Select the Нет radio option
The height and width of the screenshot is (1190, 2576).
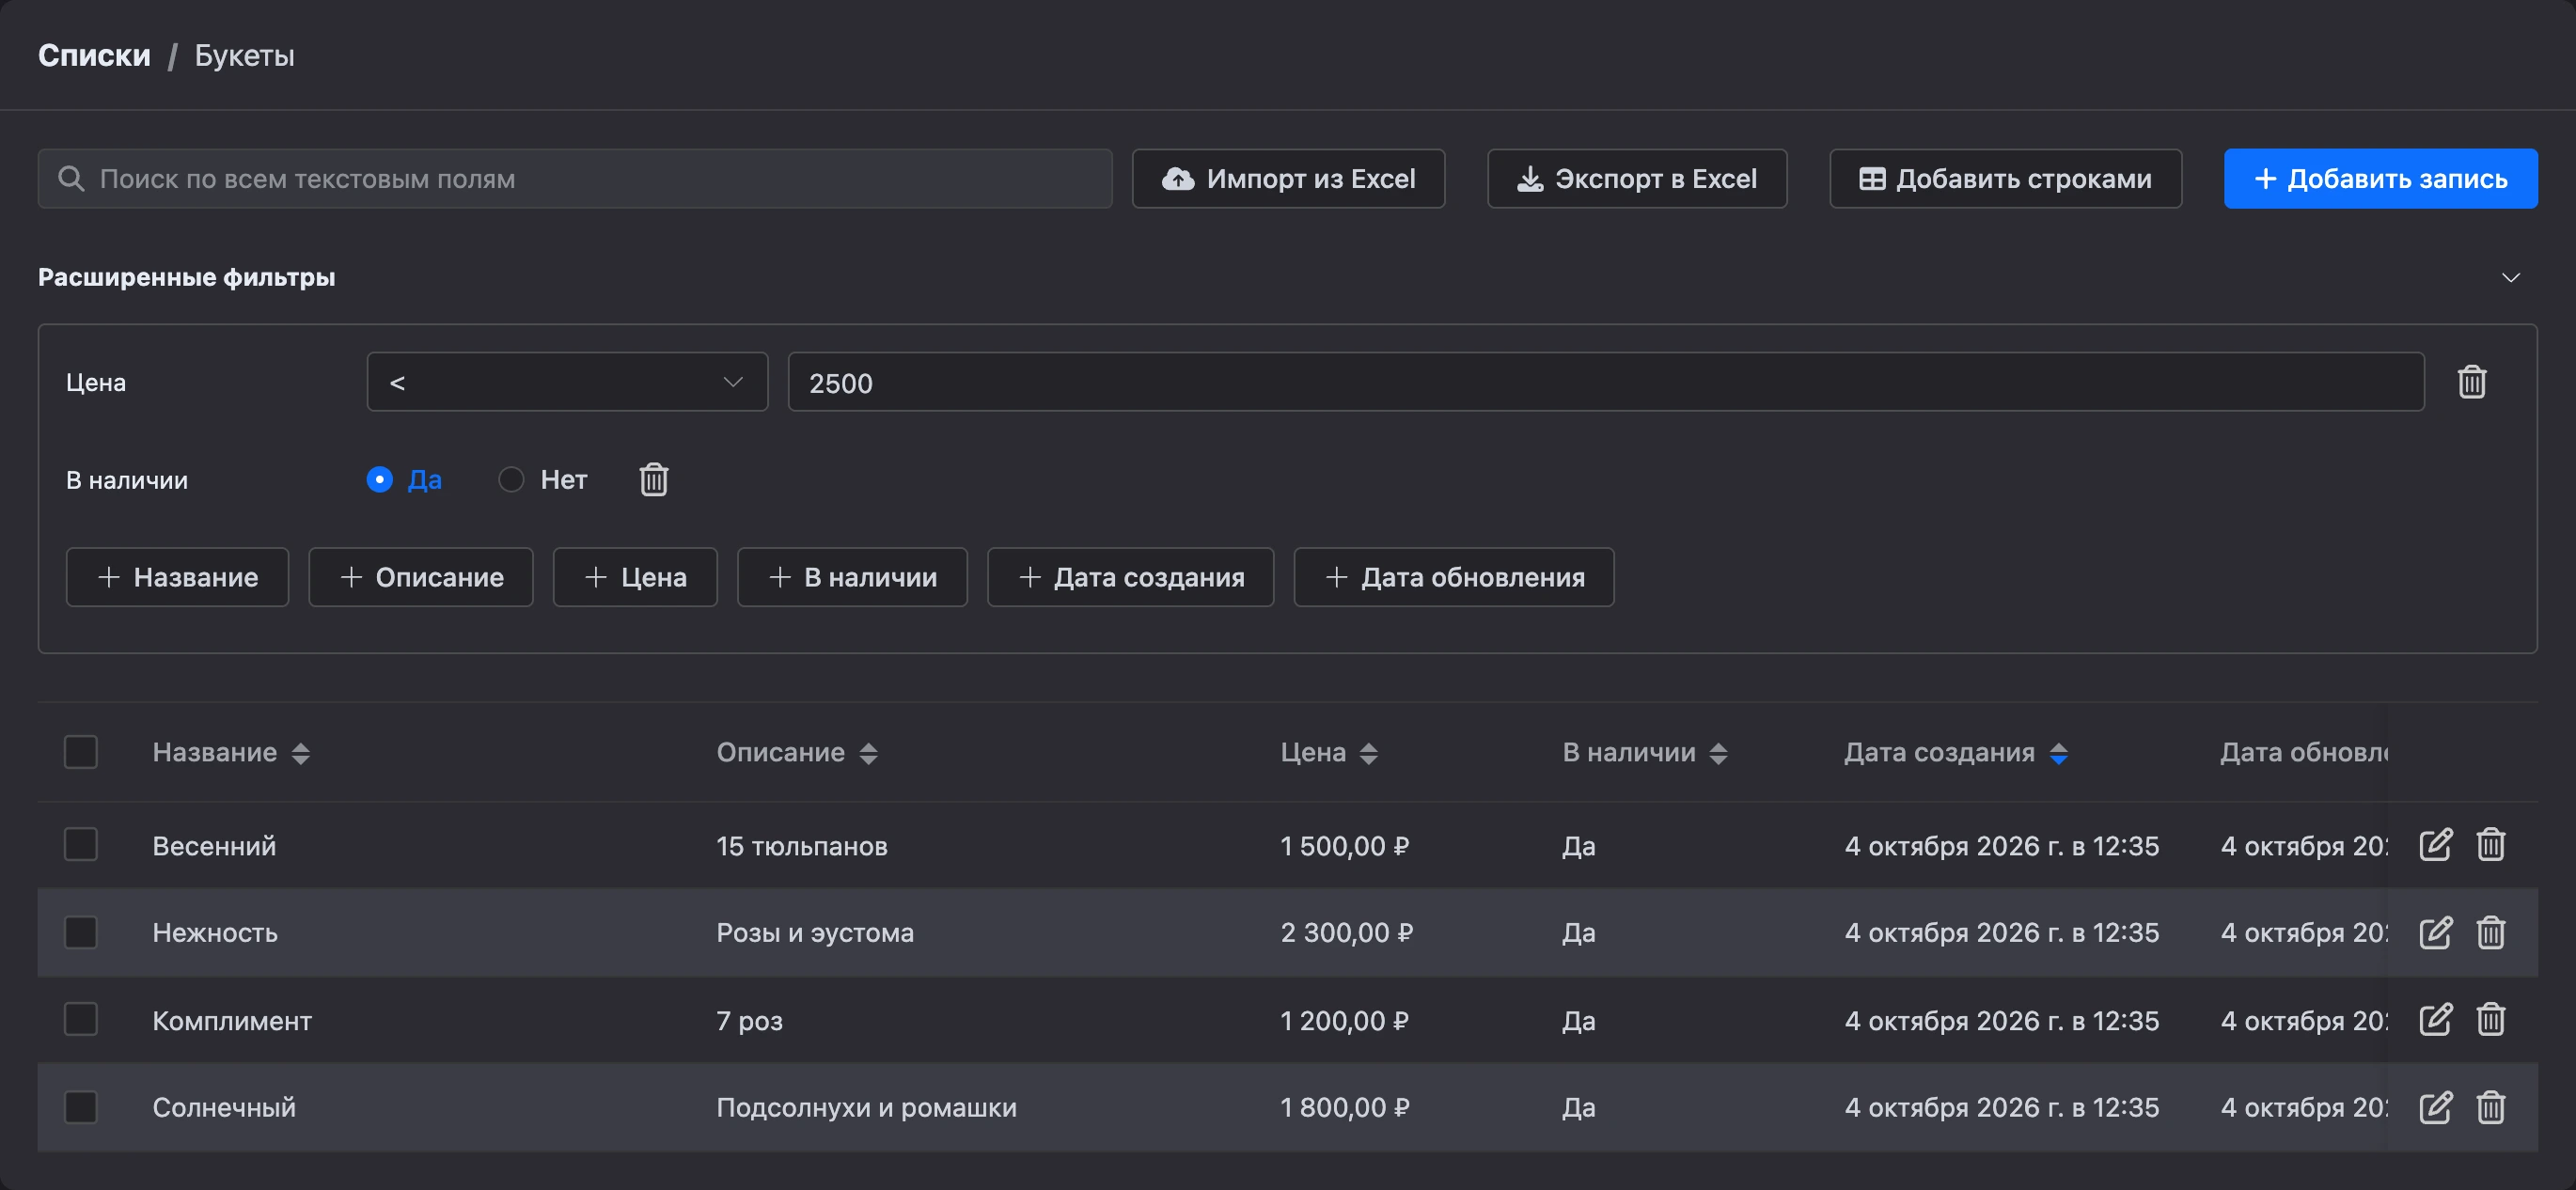coord(511,480)
